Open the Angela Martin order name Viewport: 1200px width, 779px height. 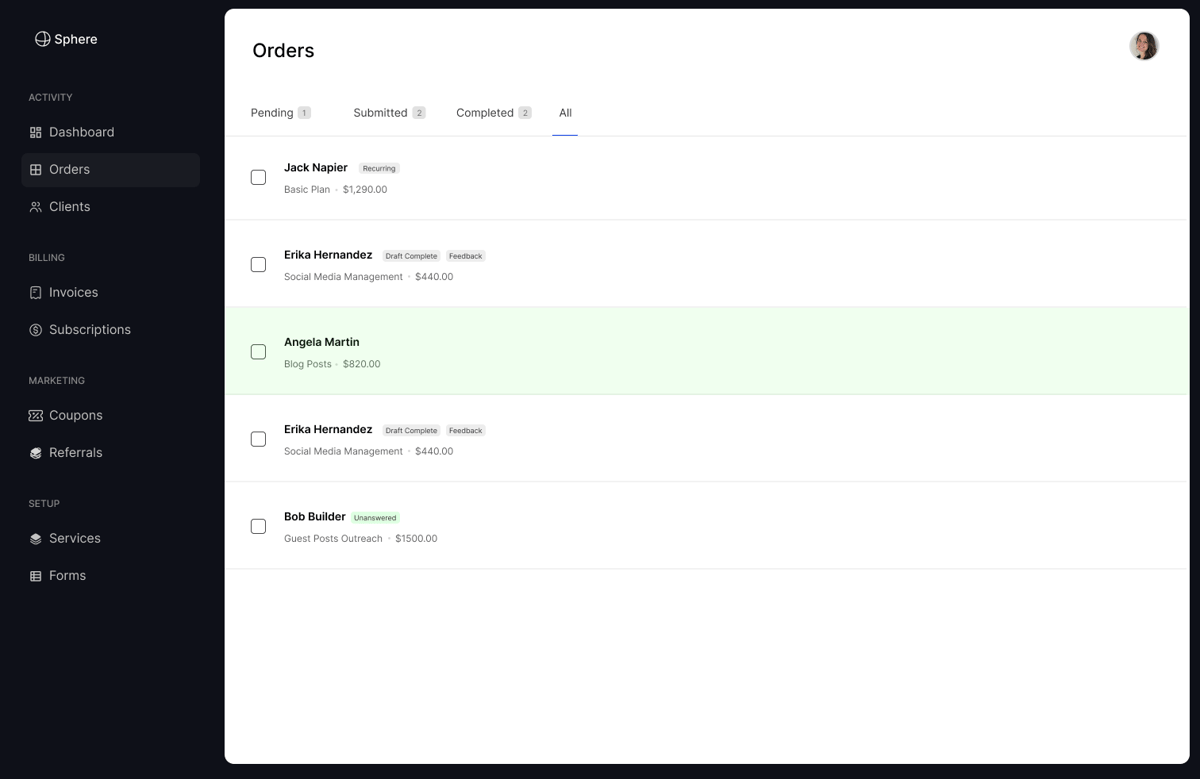coord(322,342)
